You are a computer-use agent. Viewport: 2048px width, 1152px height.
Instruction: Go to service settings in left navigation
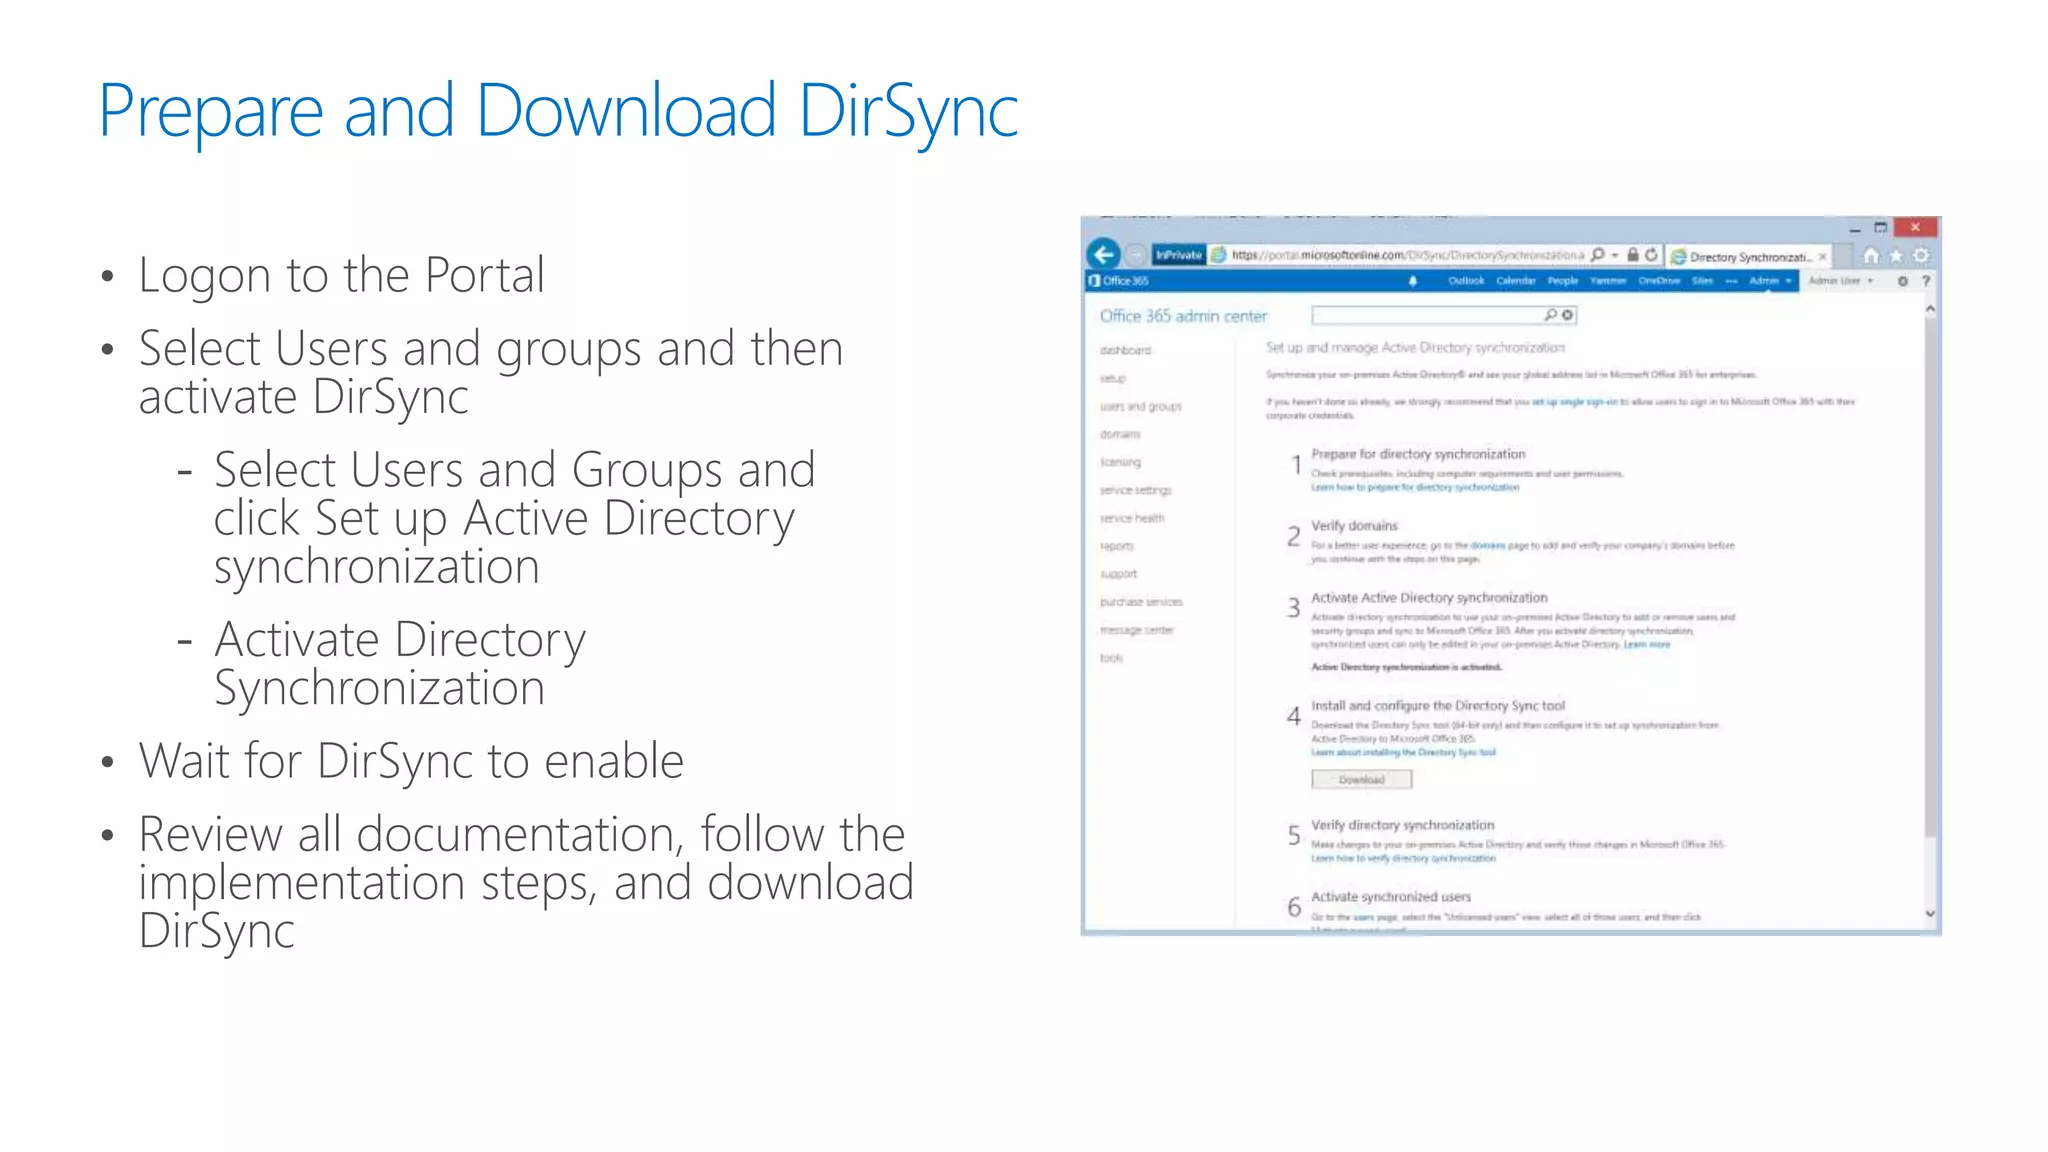tap(1135, 490)
